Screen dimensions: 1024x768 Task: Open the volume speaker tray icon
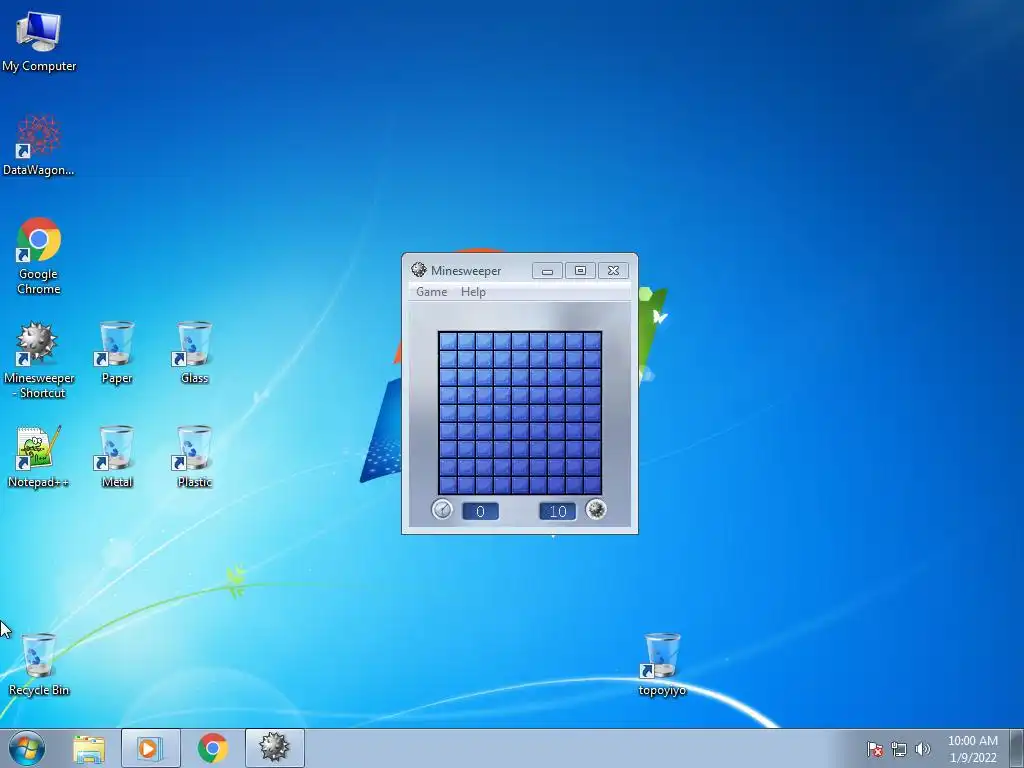pyautogui.click(x=922, y=749)
